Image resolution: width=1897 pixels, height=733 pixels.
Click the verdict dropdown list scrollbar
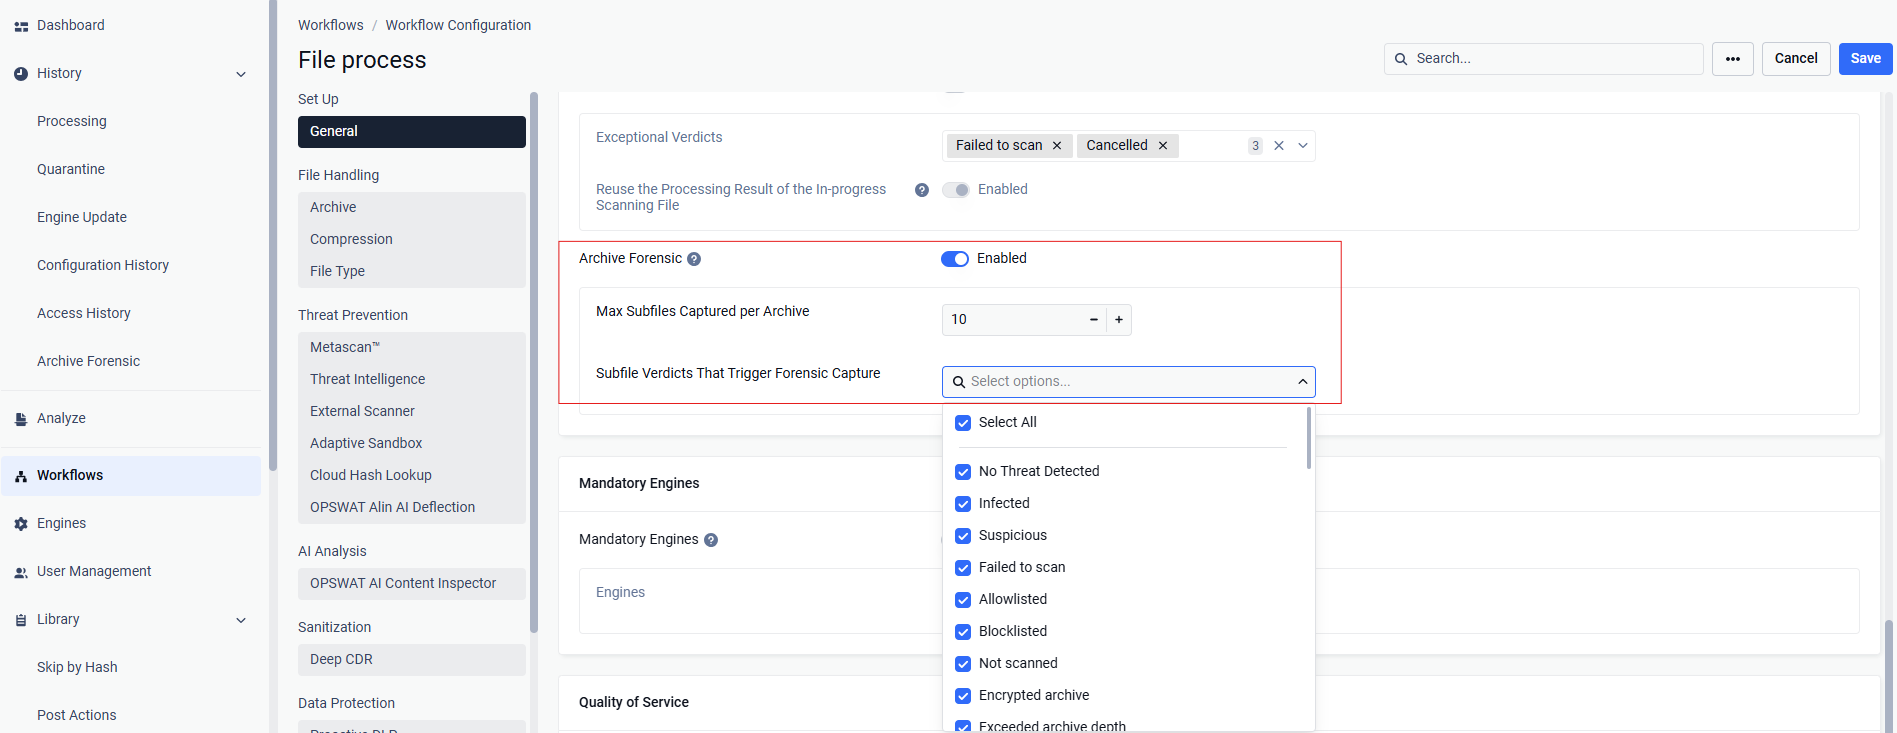coord(1308,438)
